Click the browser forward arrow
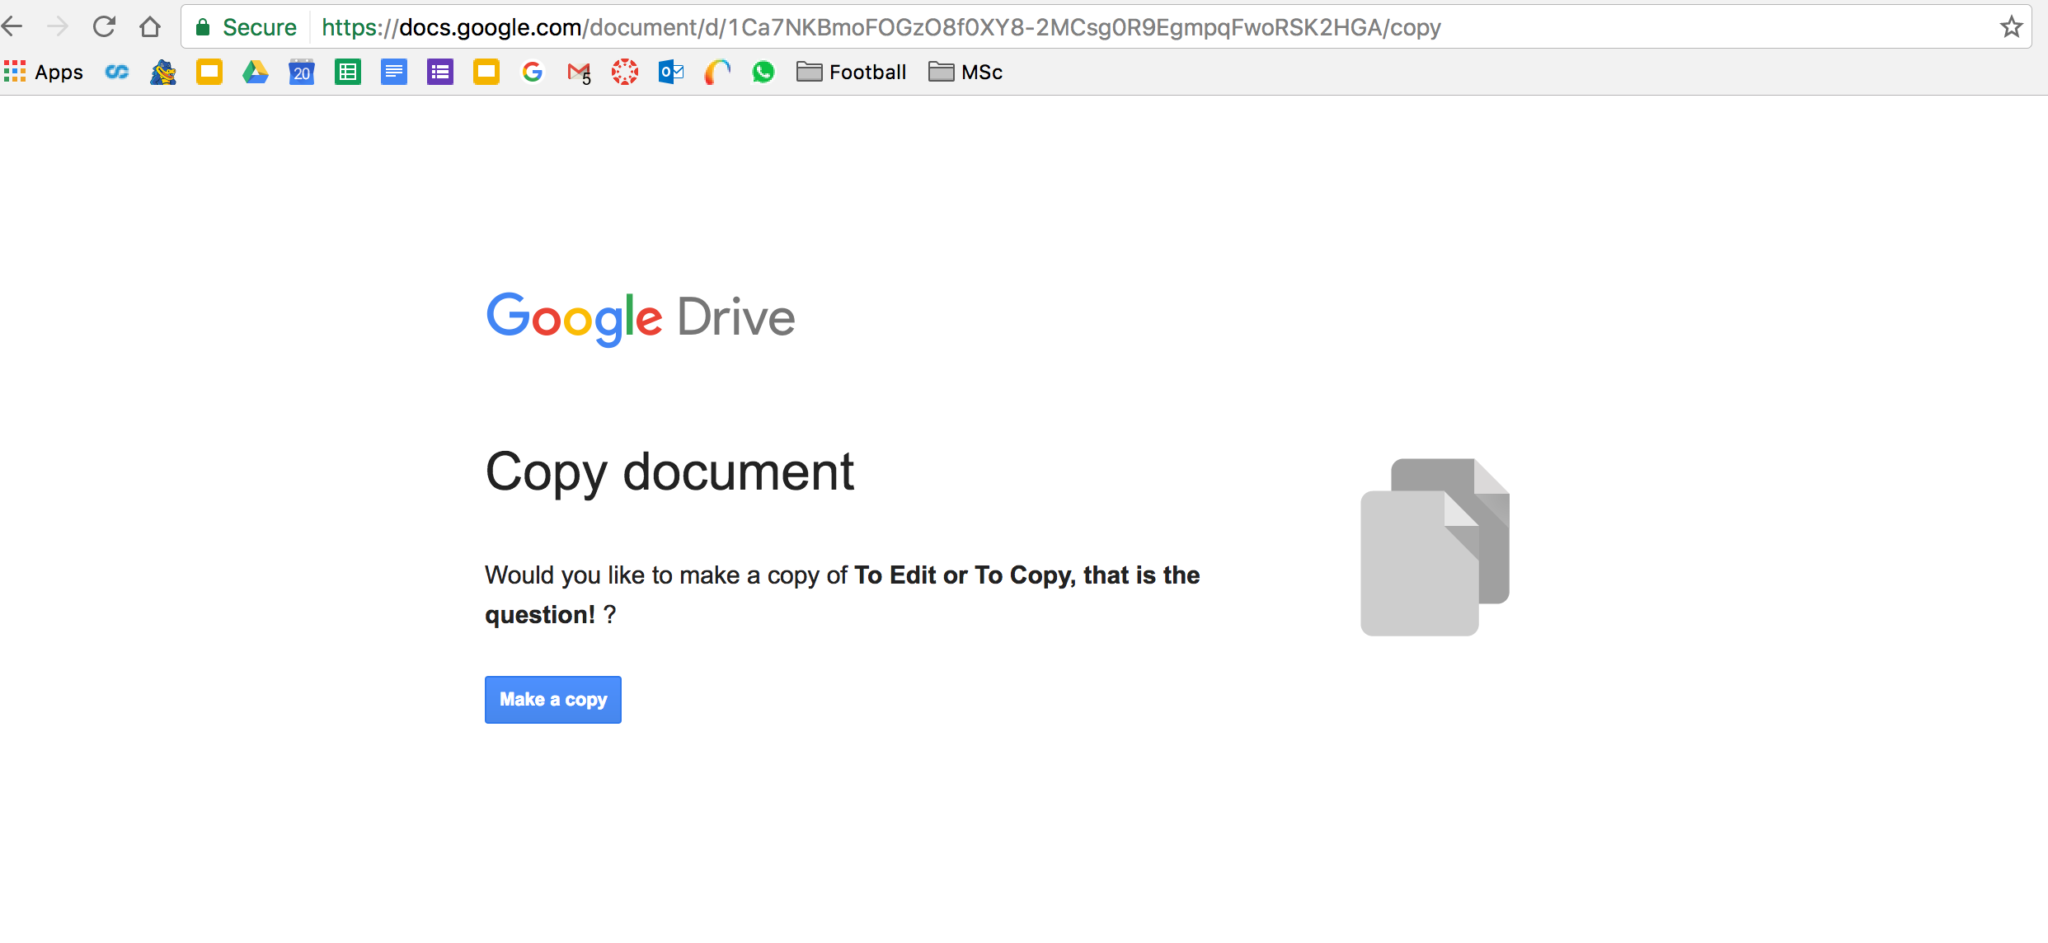Viewport: 2048px width, 943px height. [x=58, y=27]
